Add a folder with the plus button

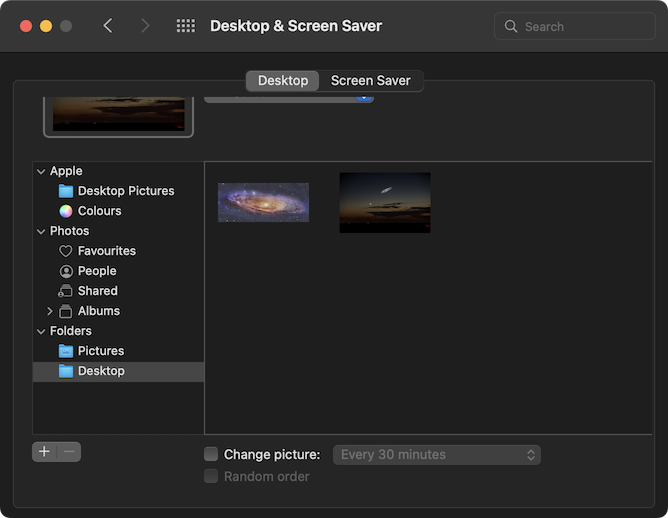[44, 452]
